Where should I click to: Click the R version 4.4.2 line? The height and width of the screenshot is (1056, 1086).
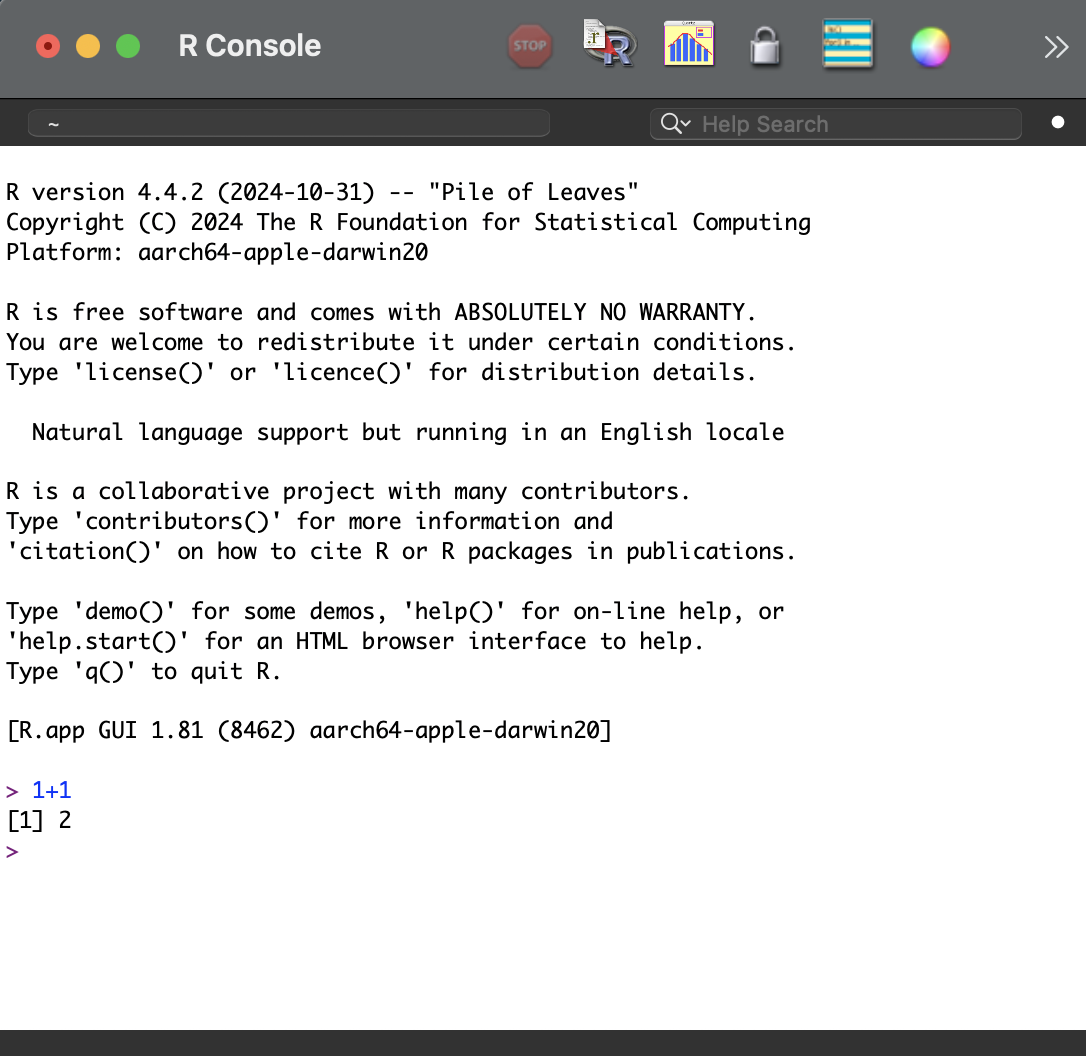pyautogui.click(x=322, y=192)
